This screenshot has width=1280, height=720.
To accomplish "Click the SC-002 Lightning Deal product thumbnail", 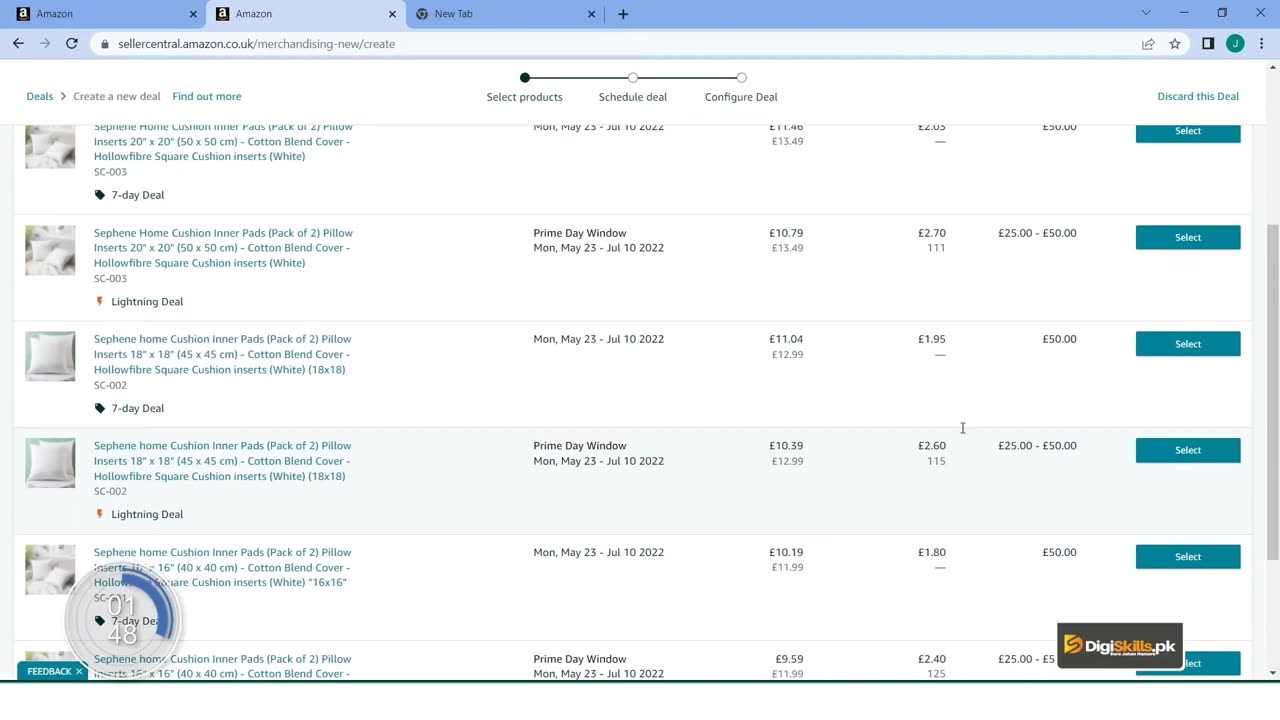I will pos(50,463).
